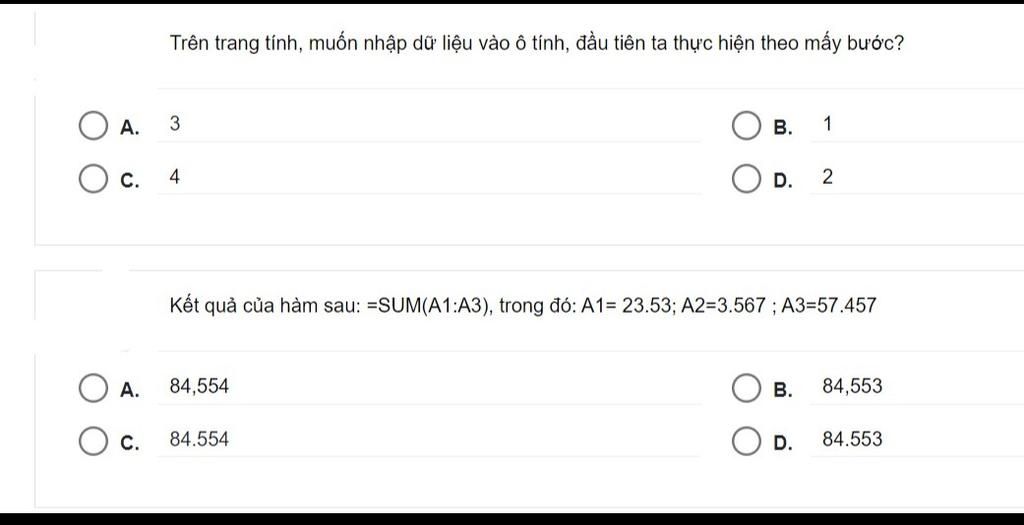Viewport: 1024px width, 525px height.
Task: Choose radio button B for the data entry steps question
Action: (x=745, y=126)
